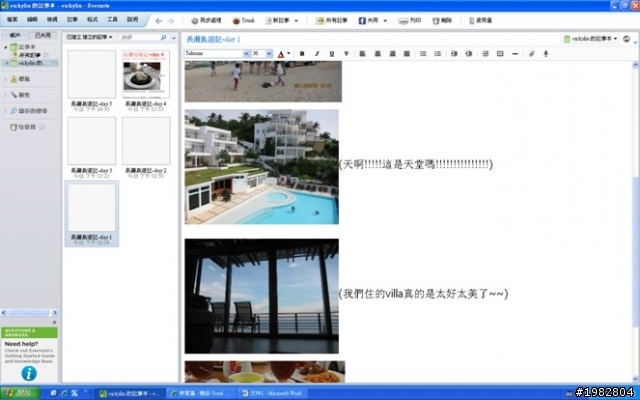Image resolution: width=640 pixels, height=400 pixels.
Task: Open the 編輯 (Edit) menu
Action: pos(32,20)
